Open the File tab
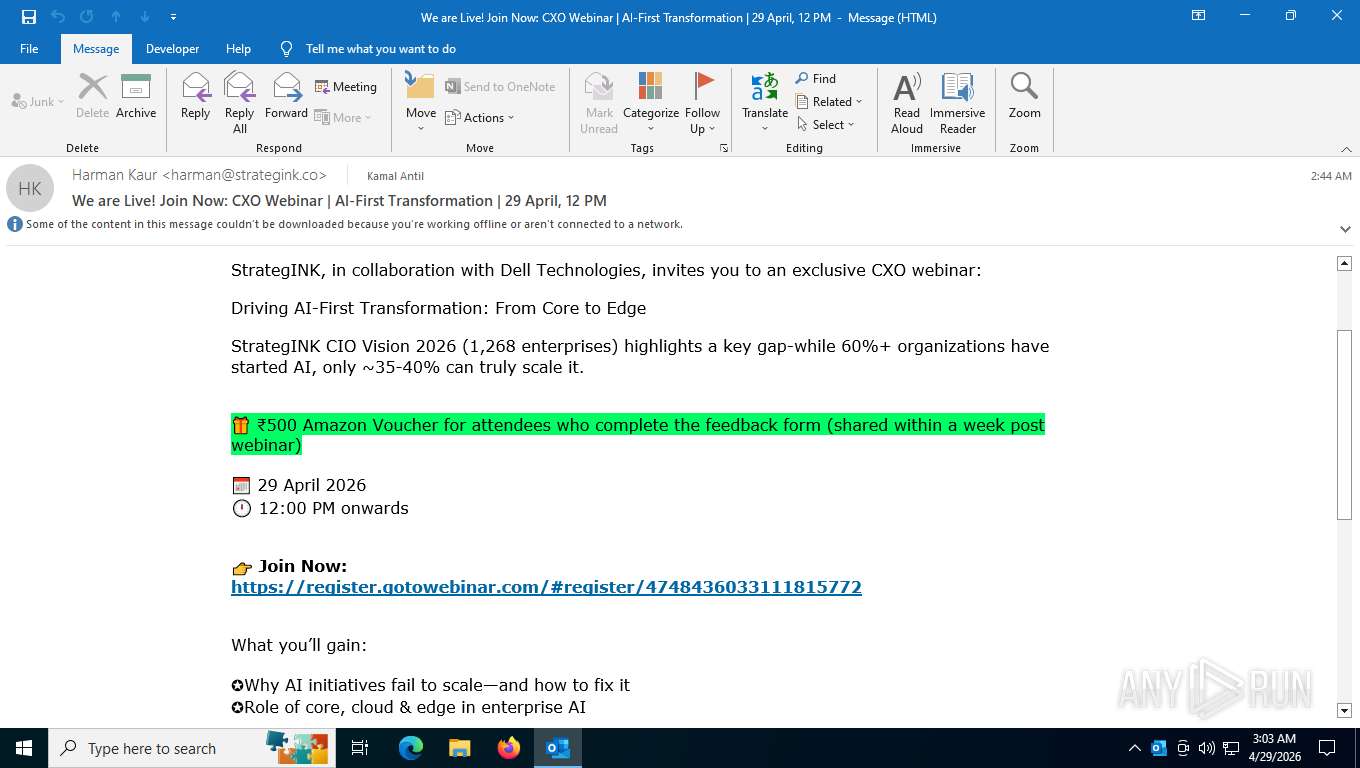The width and height of the screenshot is (1360, 768). pyautogui.click(x=29, y=48)
